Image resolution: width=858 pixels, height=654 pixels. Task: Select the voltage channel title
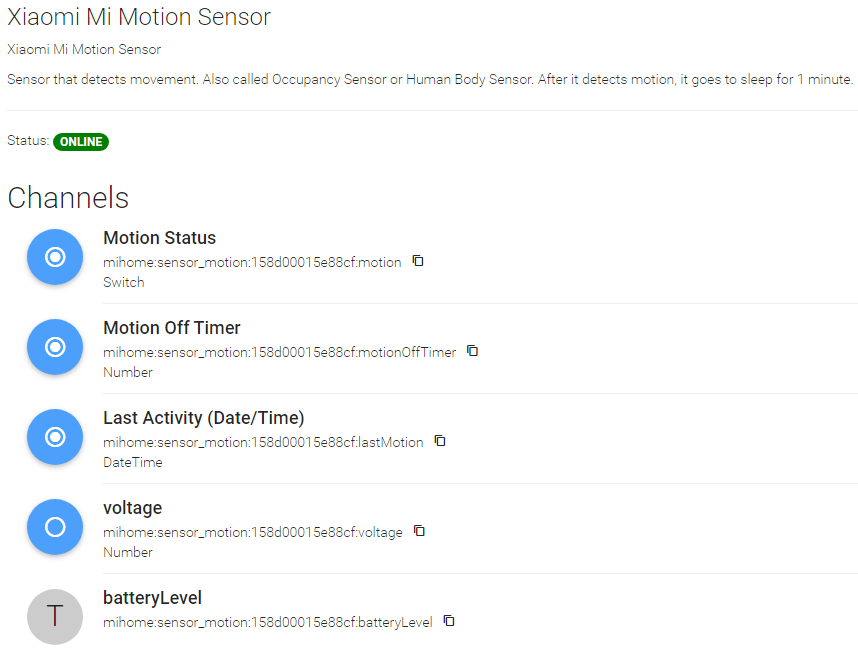pyautogui.click(x=132, y=508)
